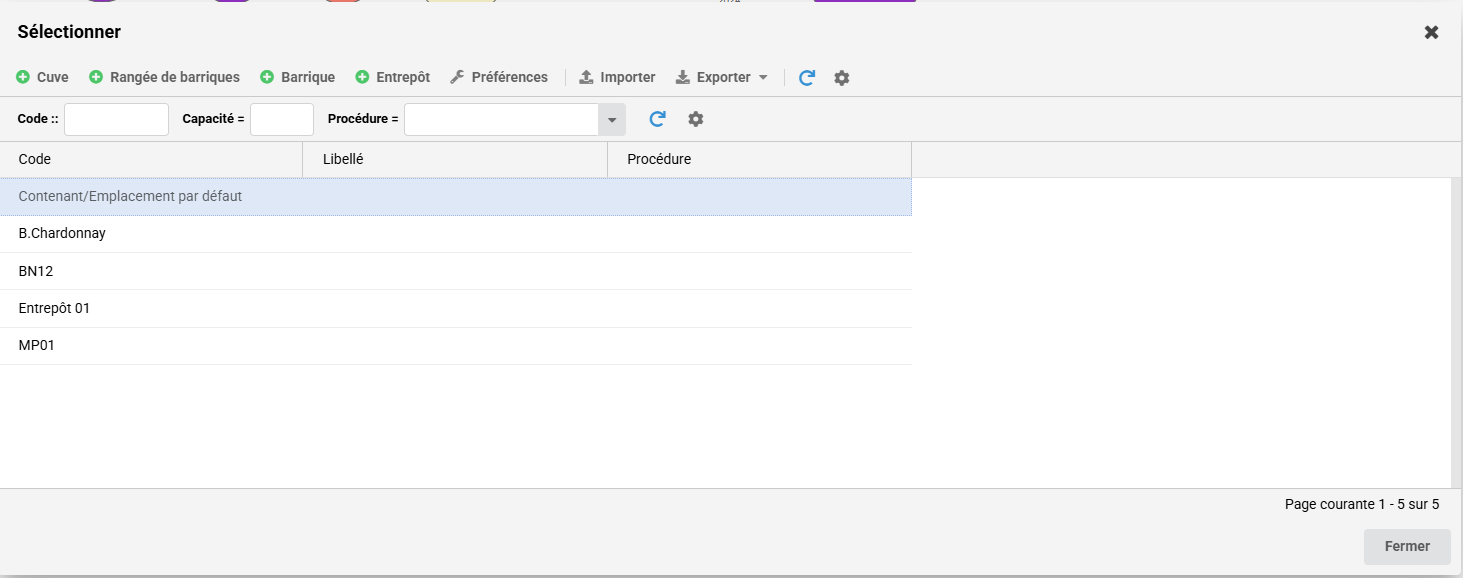The height and width of the screenshot is (578, 1463).
Task: Select the B.Chardonnay row
Action: tap(62, 233)
